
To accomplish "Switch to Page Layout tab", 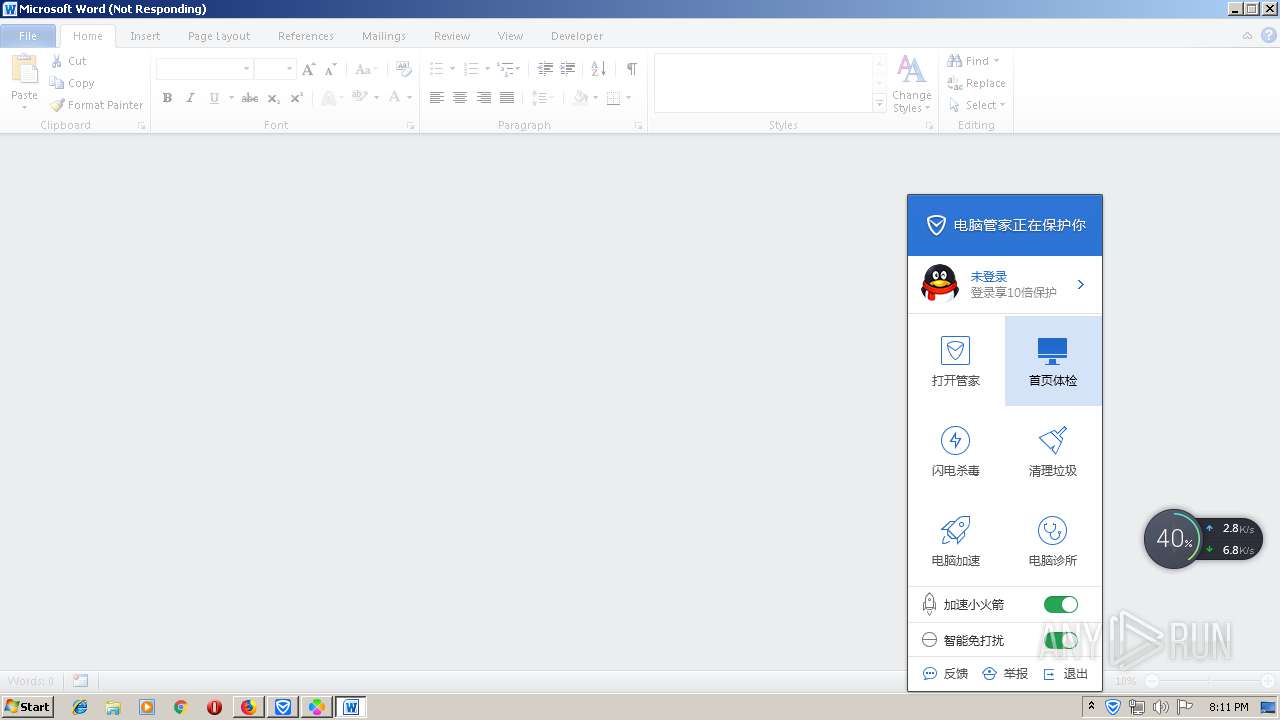I will (x=219, y=36).
